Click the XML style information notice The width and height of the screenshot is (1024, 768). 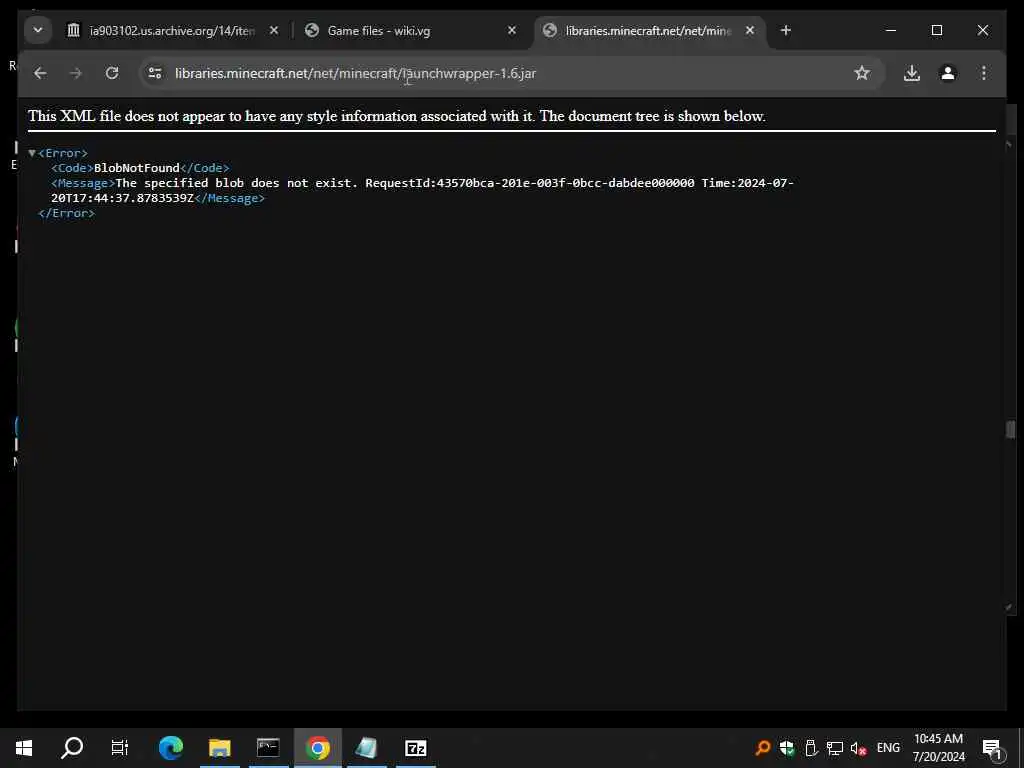point(396,116)
